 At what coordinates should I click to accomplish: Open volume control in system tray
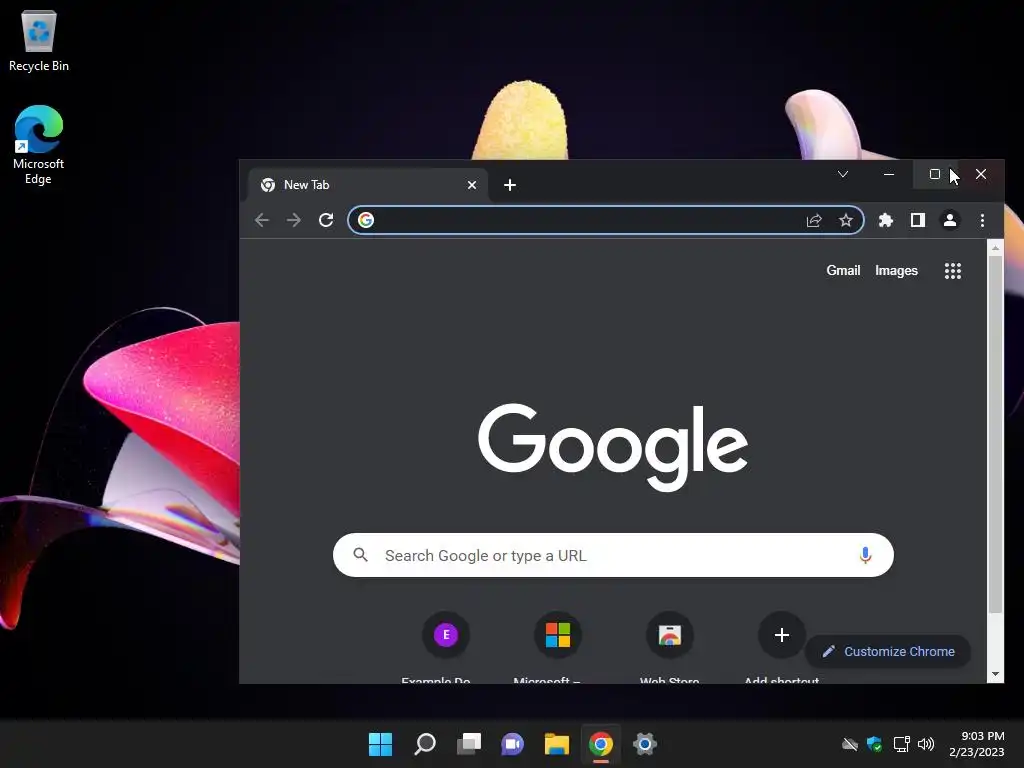point(926,744)
